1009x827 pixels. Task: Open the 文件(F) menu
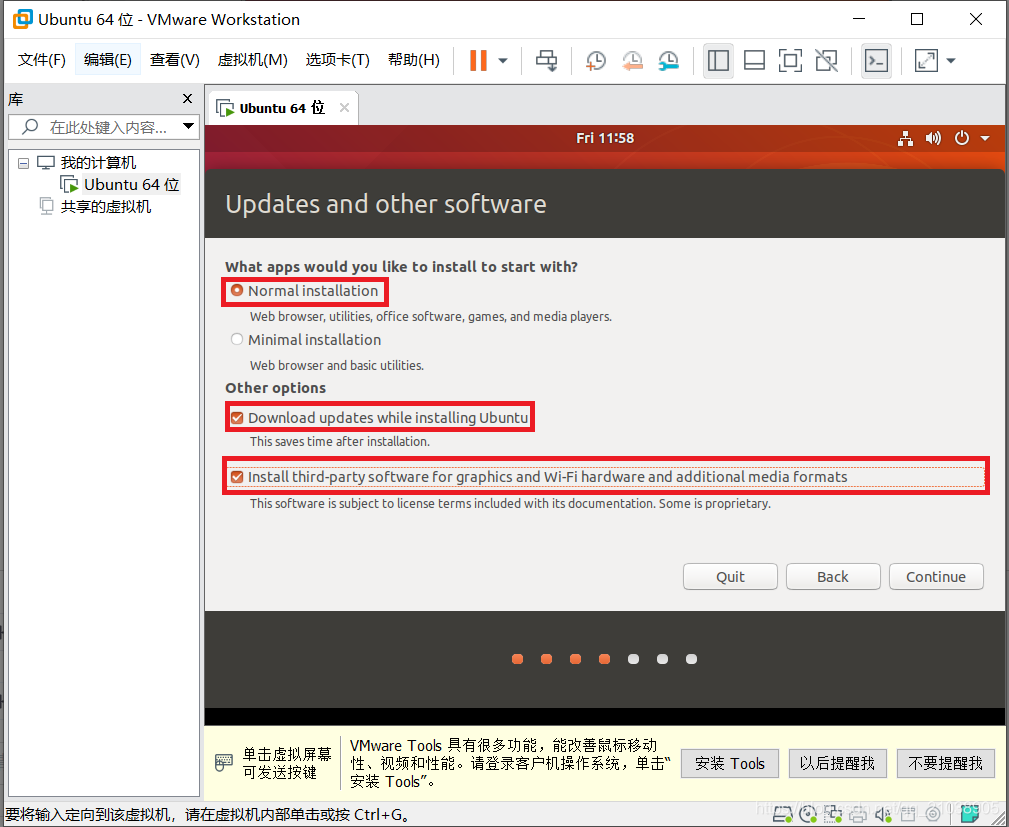click(x=42, y=60)
